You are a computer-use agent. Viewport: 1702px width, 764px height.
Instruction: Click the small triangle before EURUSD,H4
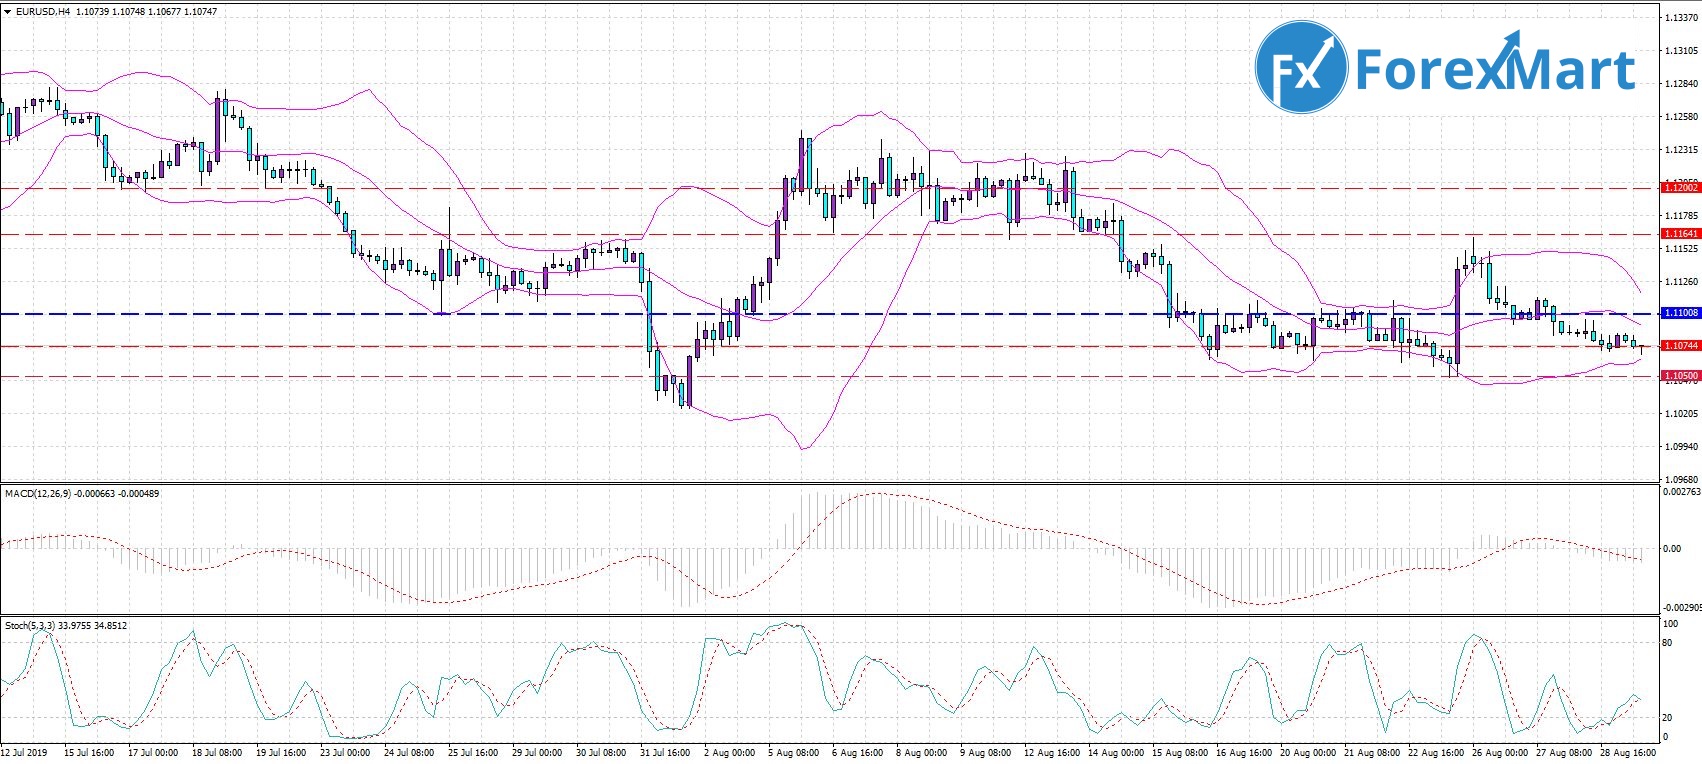[x=8, y=12]
